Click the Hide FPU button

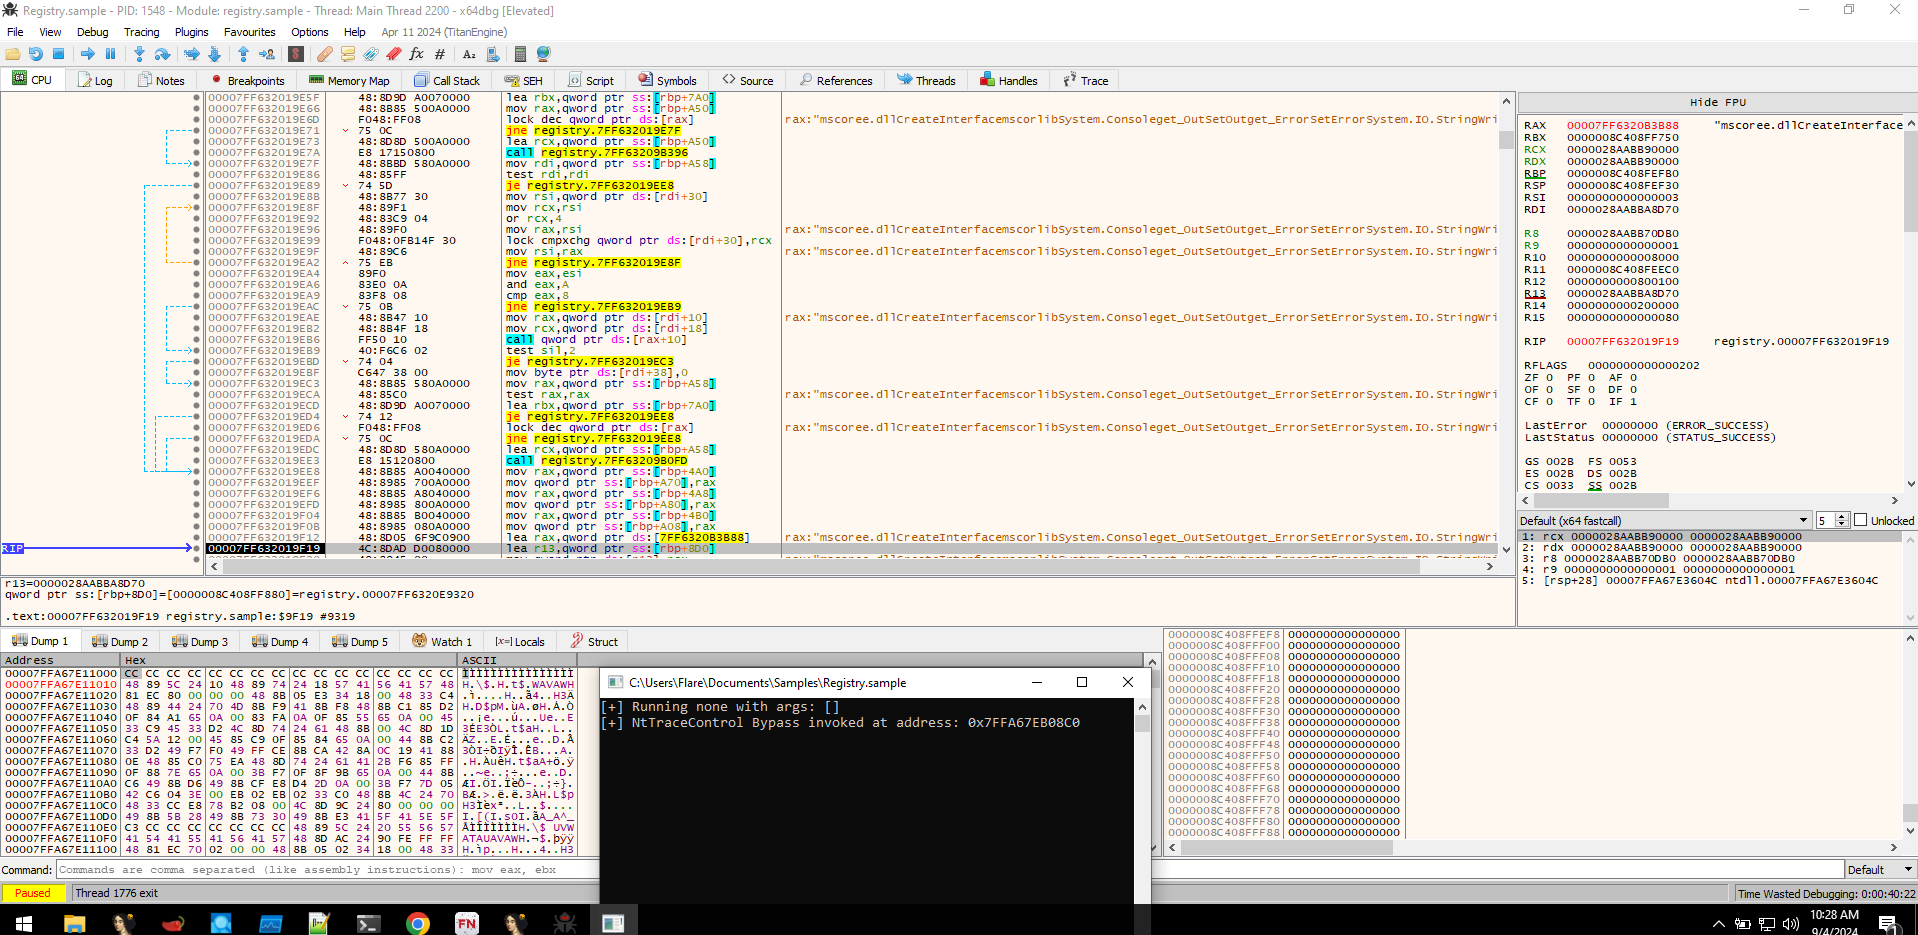click(x=1717, y=102)
